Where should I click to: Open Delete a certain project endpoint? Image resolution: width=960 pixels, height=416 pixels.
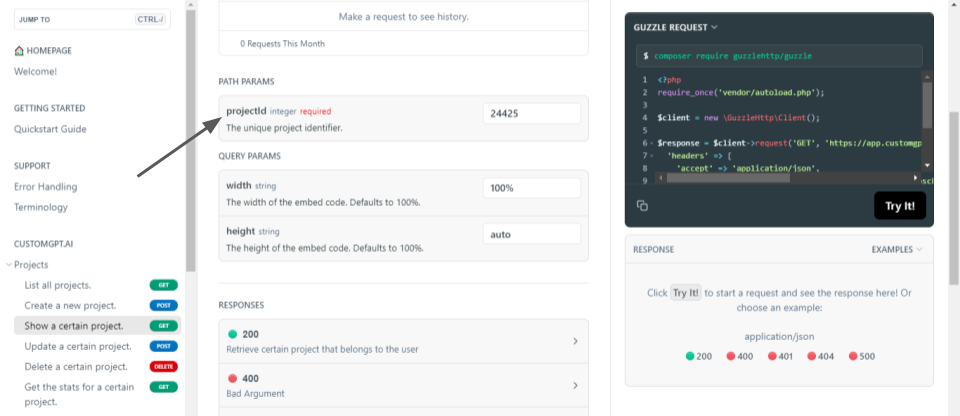(76, 366)
